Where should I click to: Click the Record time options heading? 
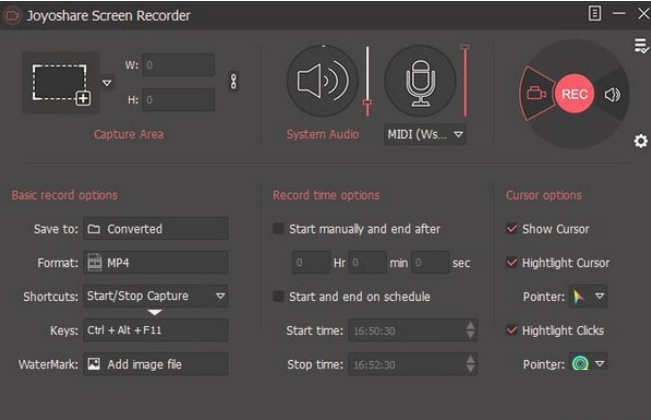326,195
